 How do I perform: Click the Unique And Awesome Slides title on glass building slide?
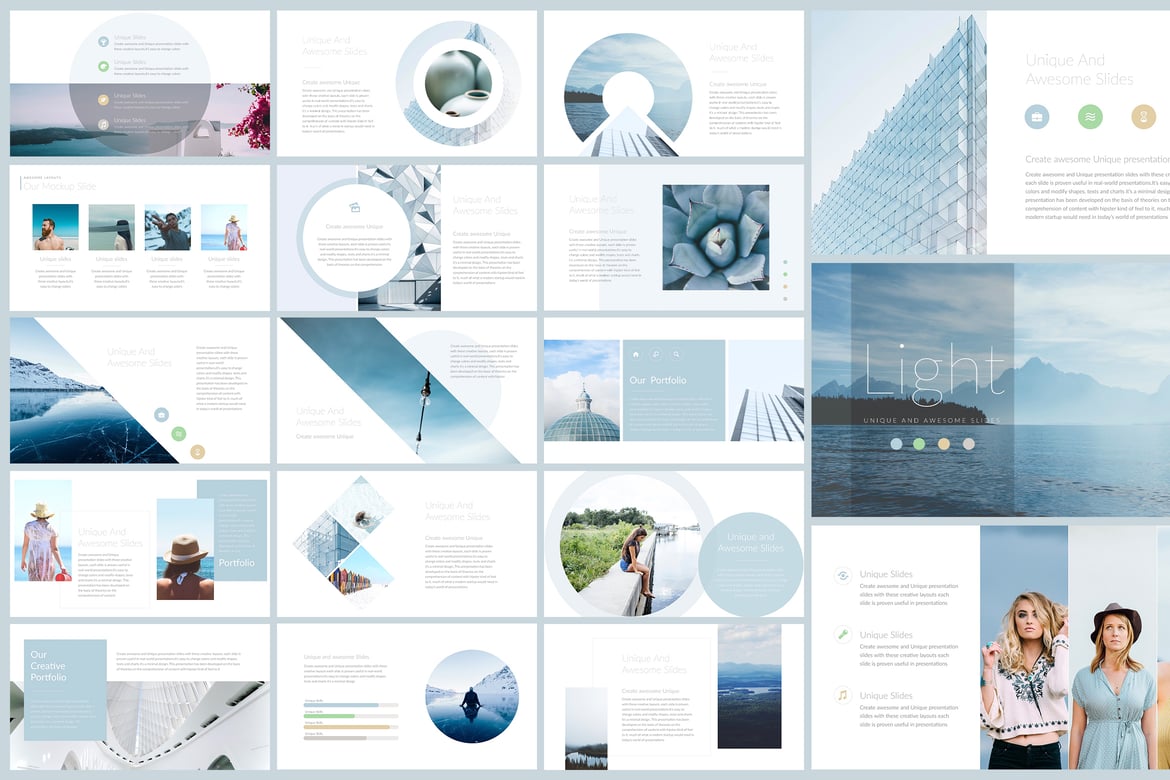tap(1079, 69)
